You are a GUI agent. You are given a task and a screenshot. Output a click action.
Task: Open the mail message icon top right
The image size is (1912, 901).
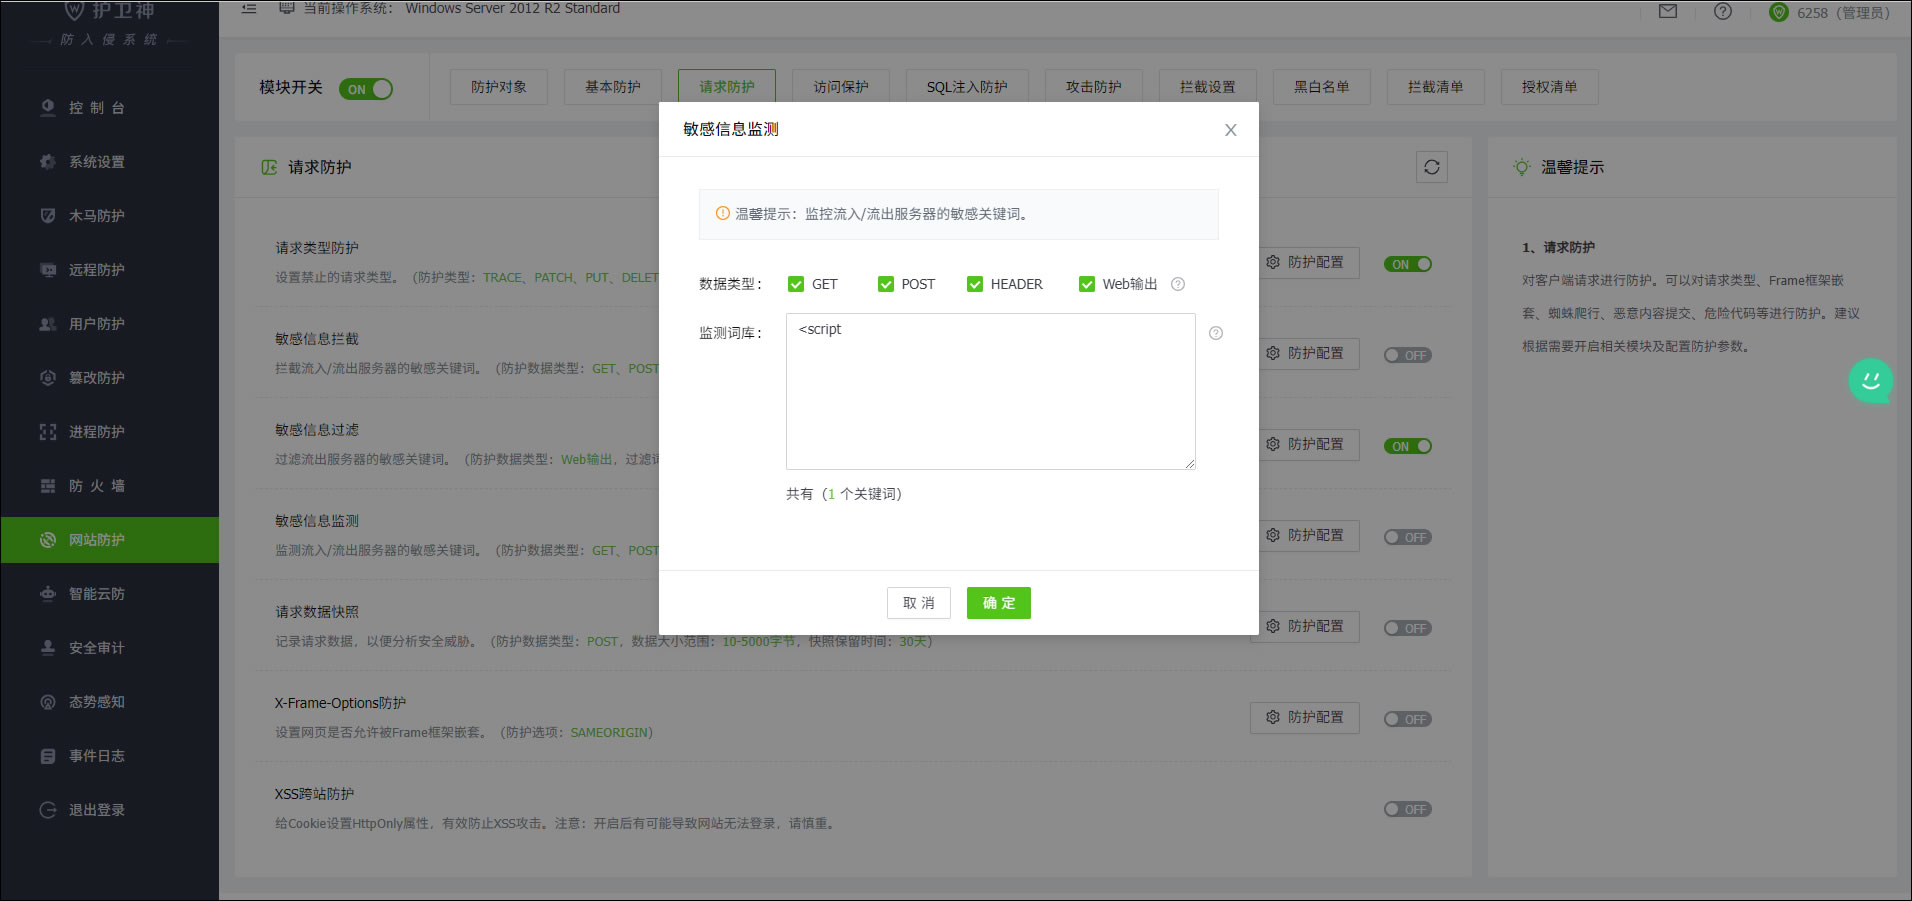point(1667,13)
